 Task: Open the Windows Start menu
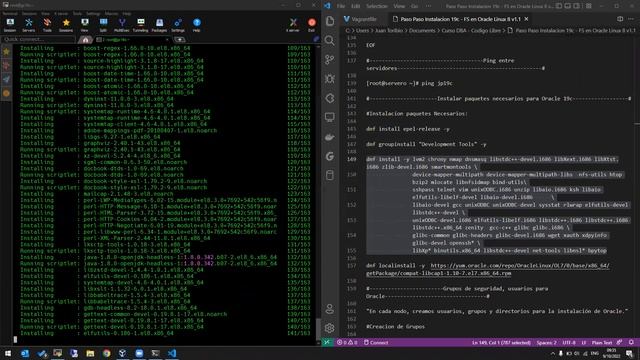(8, 353)
